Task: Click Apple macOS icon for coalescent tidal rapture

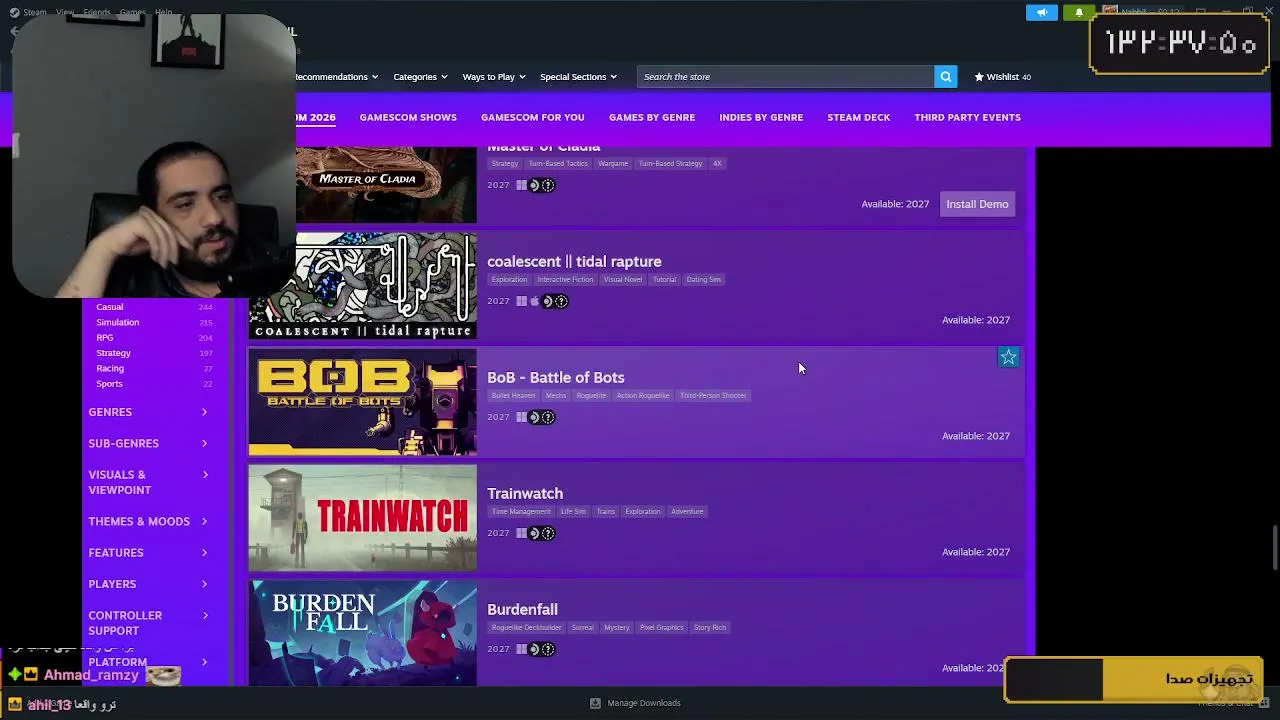Action: pyautogui.click(x=534, y=301)
